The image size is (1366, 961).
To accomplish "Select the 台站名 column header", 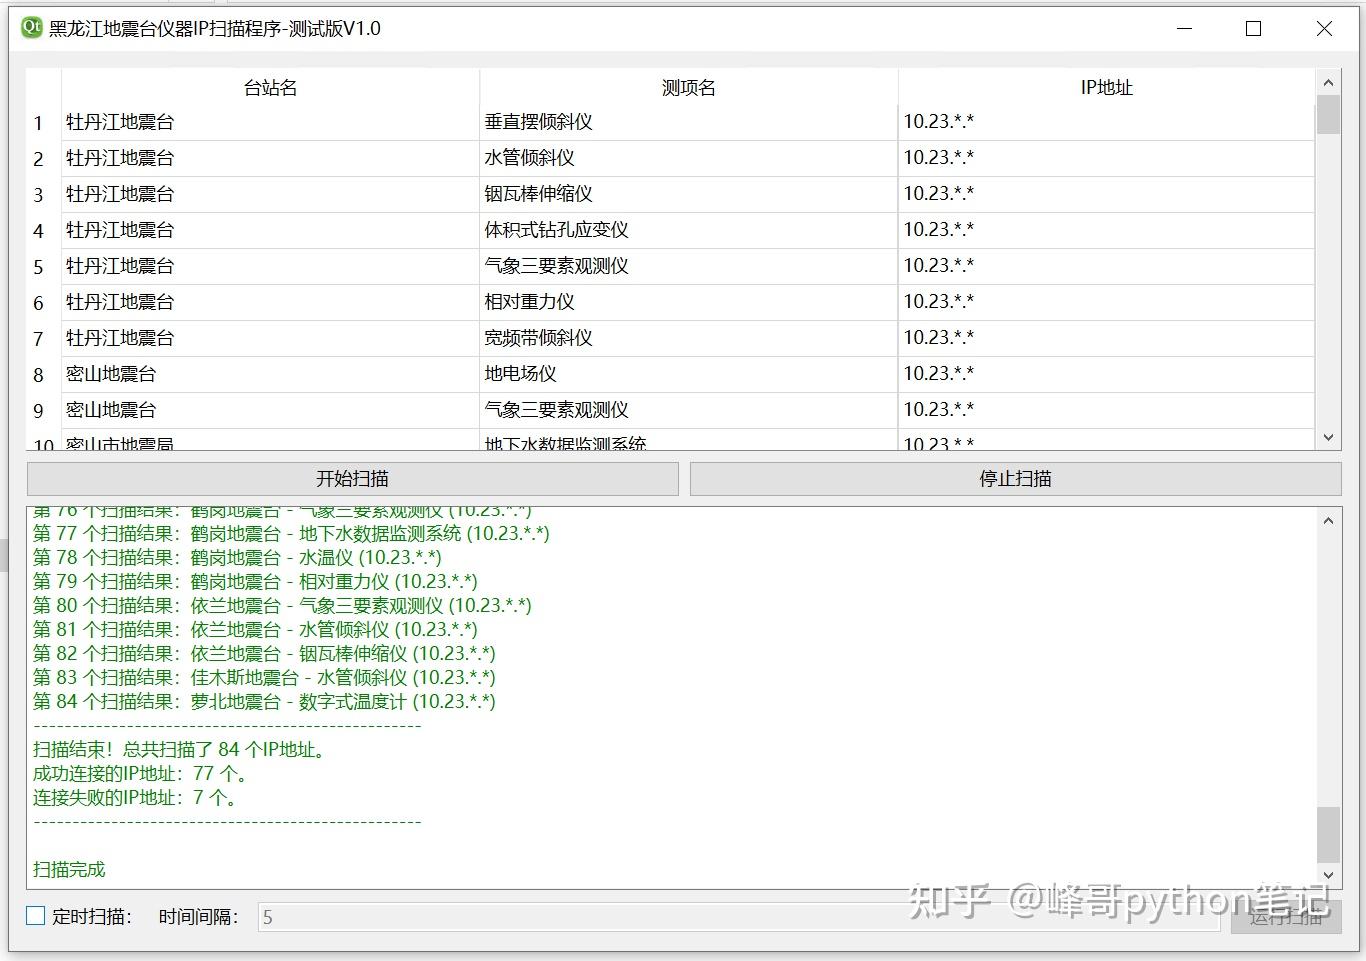I will (268, 87).
